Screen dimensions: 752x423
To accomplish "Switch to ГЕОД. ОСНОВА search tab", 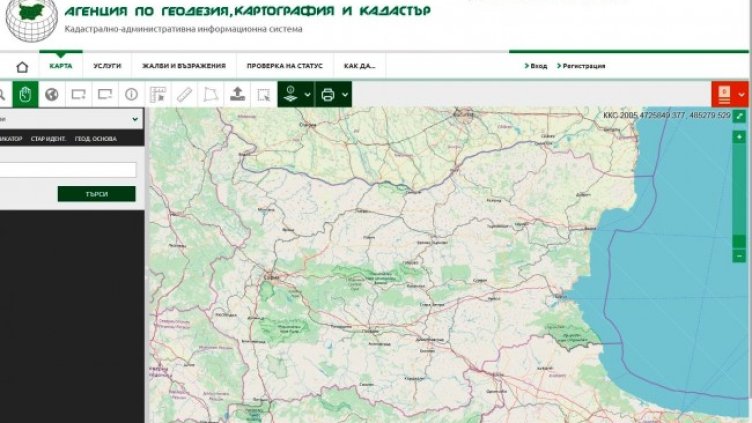I will [x=95, y=139].
